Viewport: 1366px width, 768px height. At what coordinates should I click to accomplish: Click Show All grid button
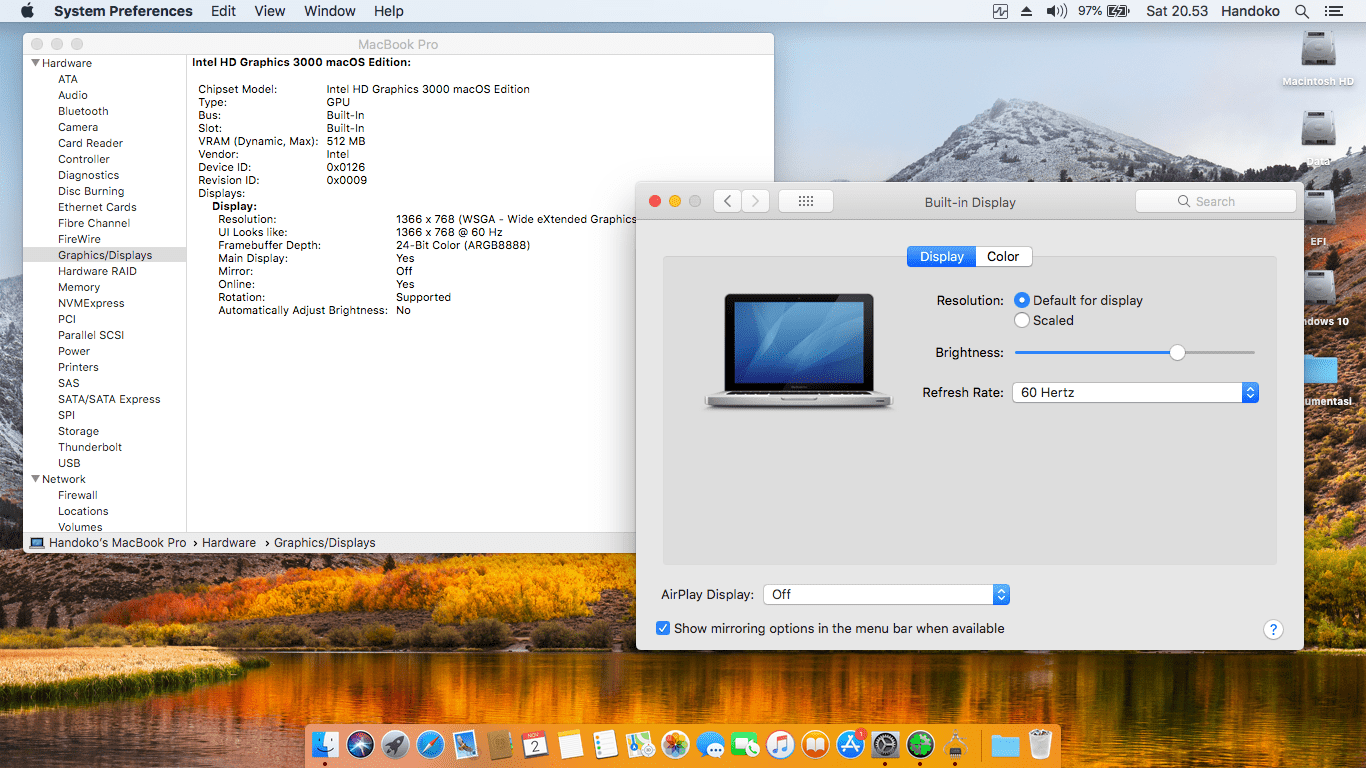(x=806, y=201)
